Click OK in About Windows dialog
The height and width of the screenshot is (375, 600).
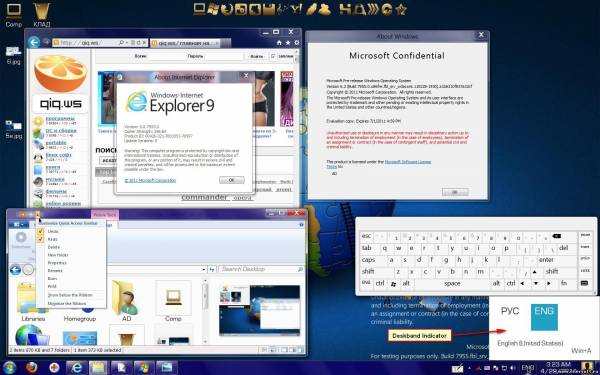455,192
